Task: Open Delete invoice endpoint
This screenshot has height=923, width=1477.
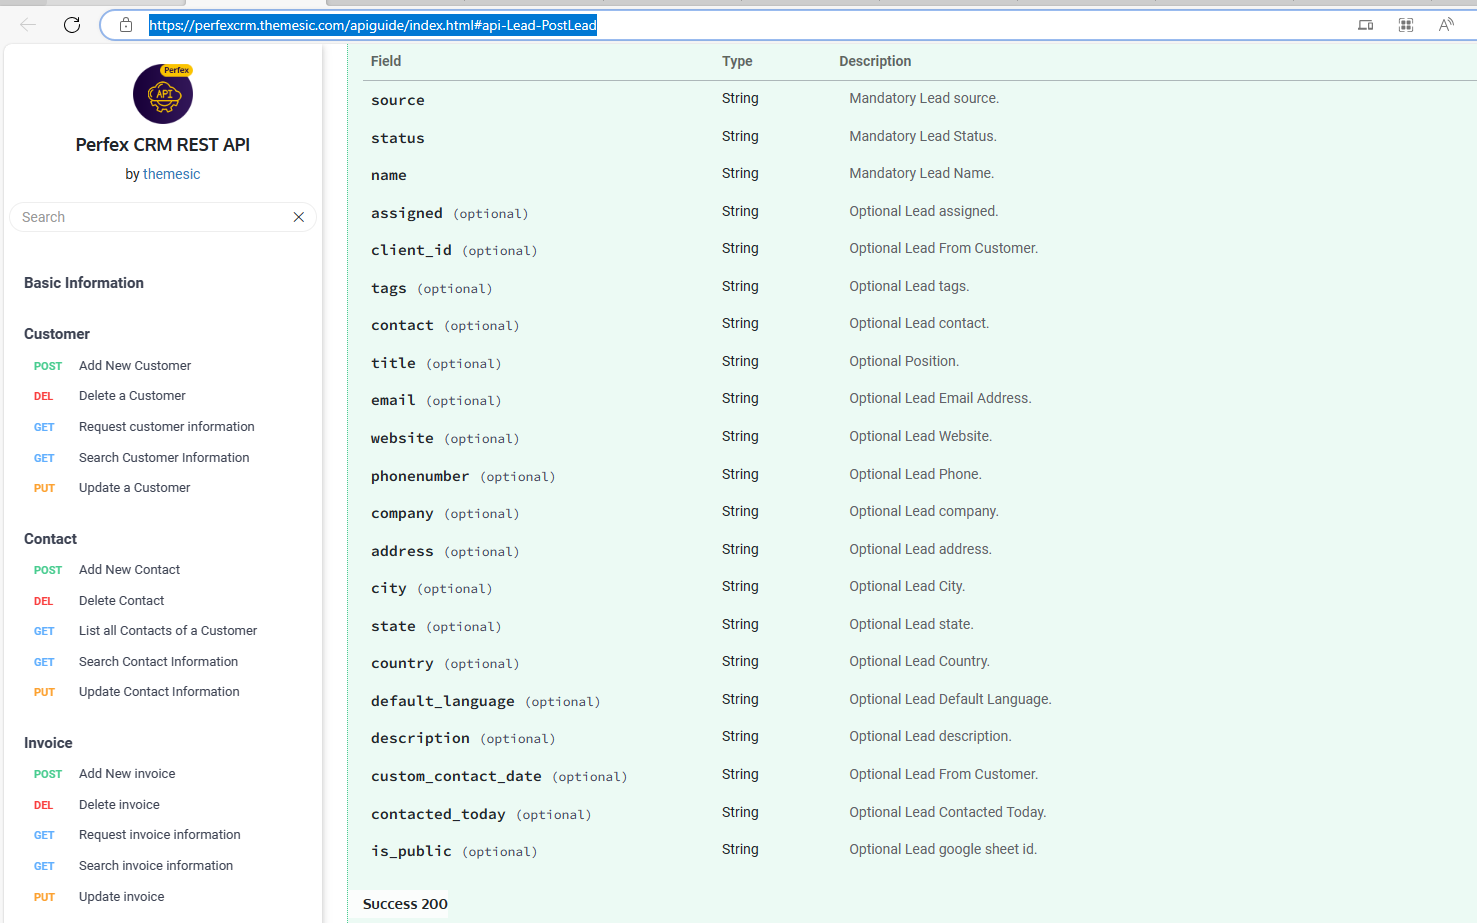Action: [119, 805]
